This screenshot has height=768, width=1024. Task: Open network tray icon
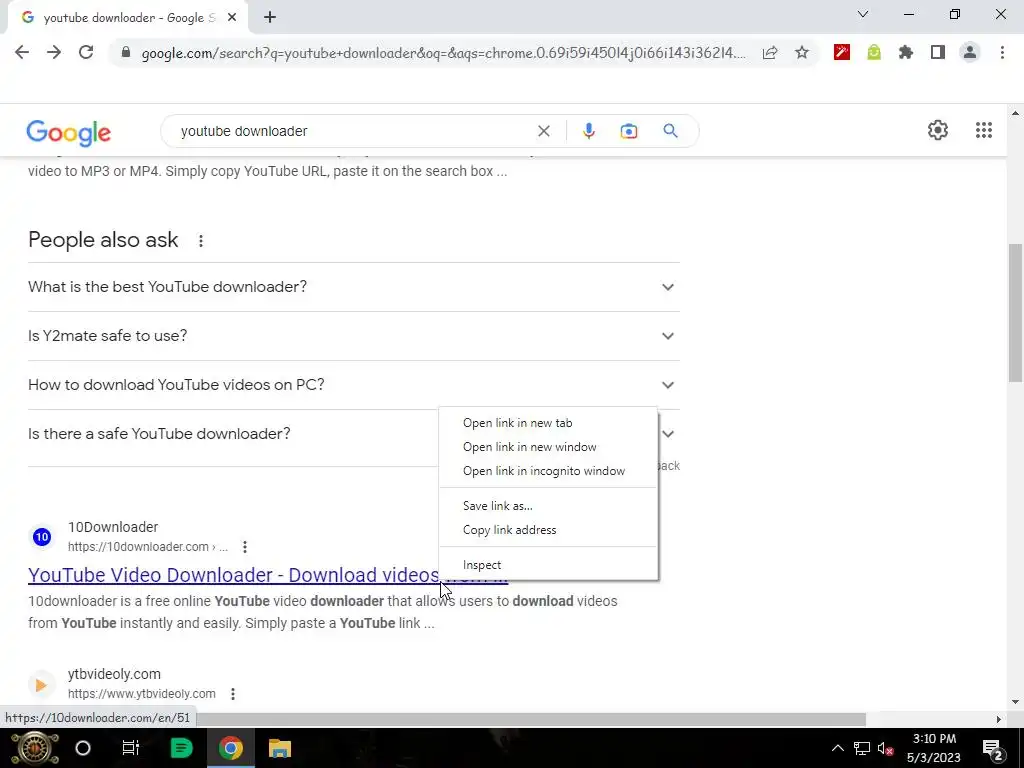[x=862, y=748]
